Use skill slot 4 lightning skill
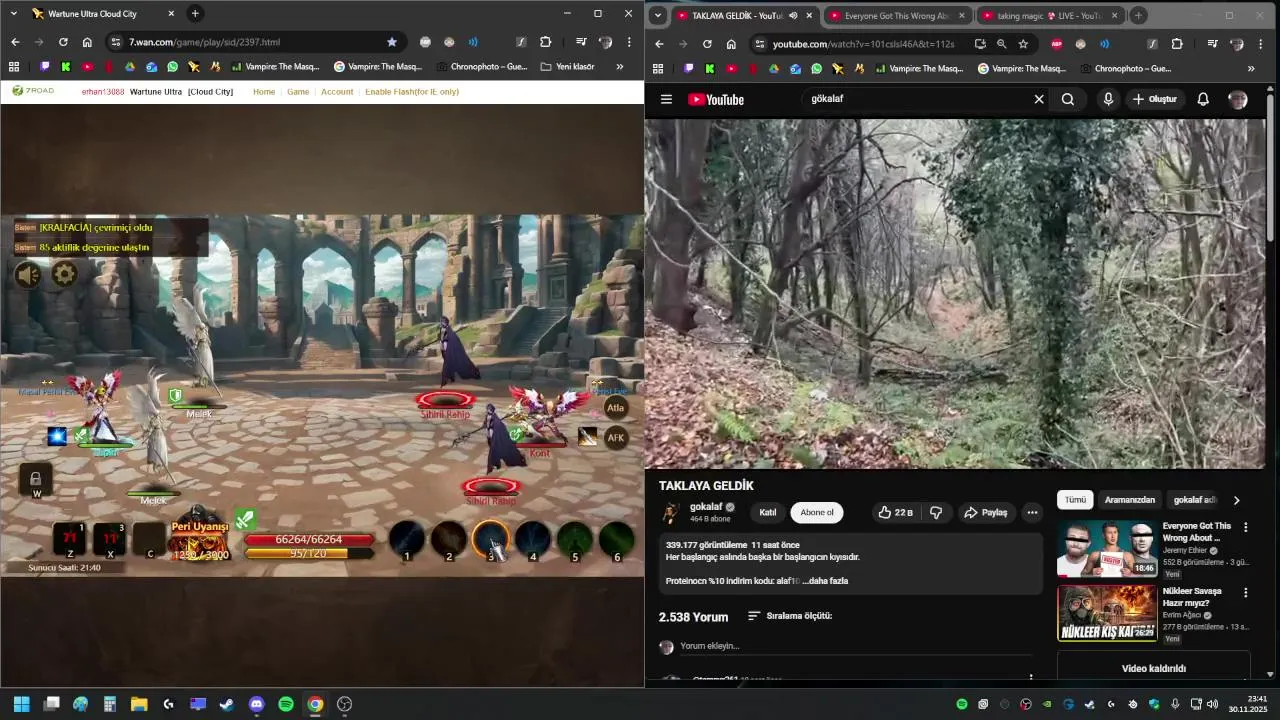The height and width of the screenshot is (720, 1280). [x=532, y=540]
